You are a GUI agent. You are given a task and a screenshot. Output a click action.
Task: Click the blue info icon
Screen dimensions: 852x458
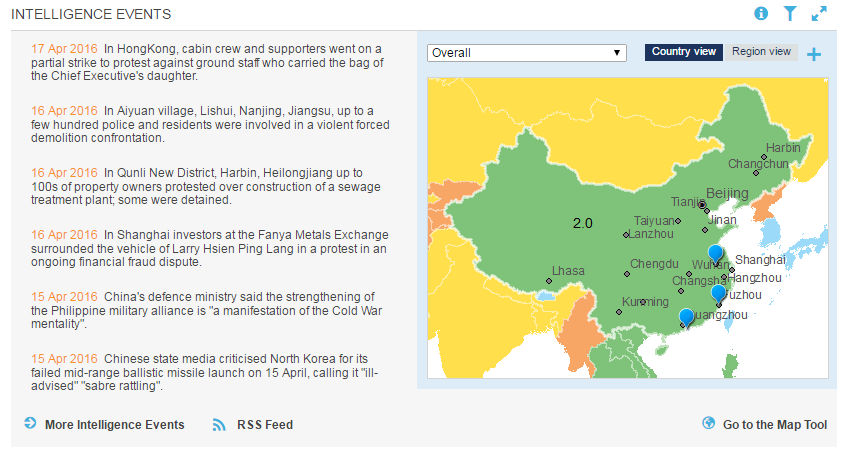(761, 14)
